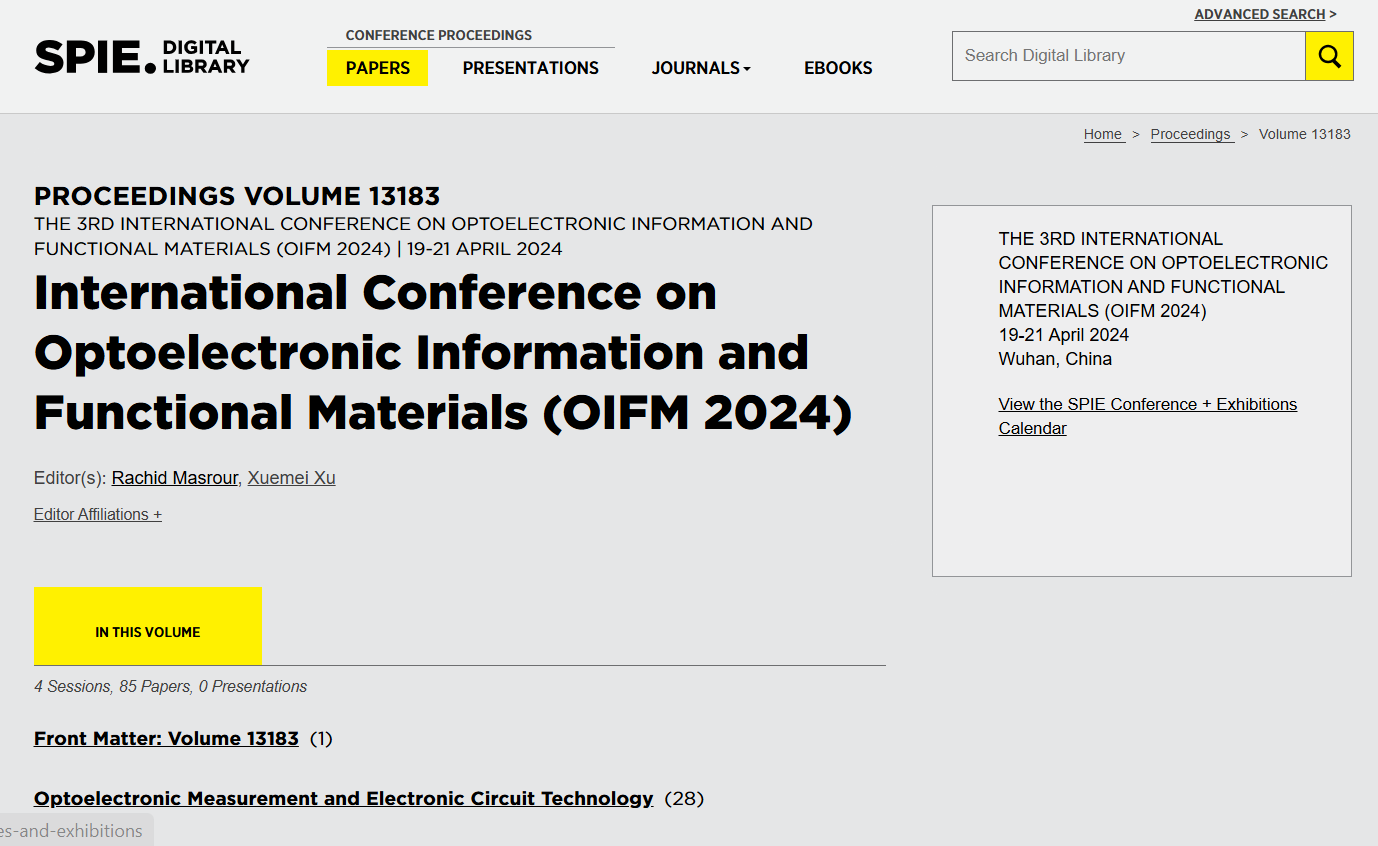Viewport: 1378px width, 846px height.
Task: Focus the Search Digital Library field
Action: point(1128,56)
